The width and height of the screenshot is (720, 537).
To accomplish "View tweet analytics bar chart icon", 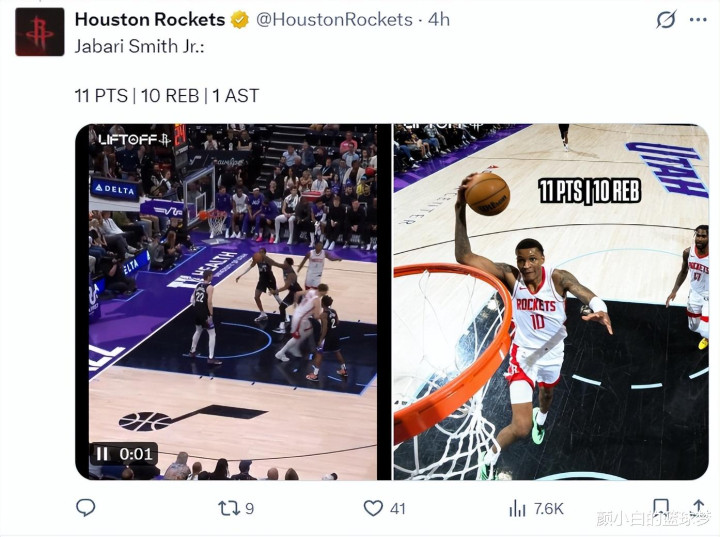I will [x=517, y=509].
